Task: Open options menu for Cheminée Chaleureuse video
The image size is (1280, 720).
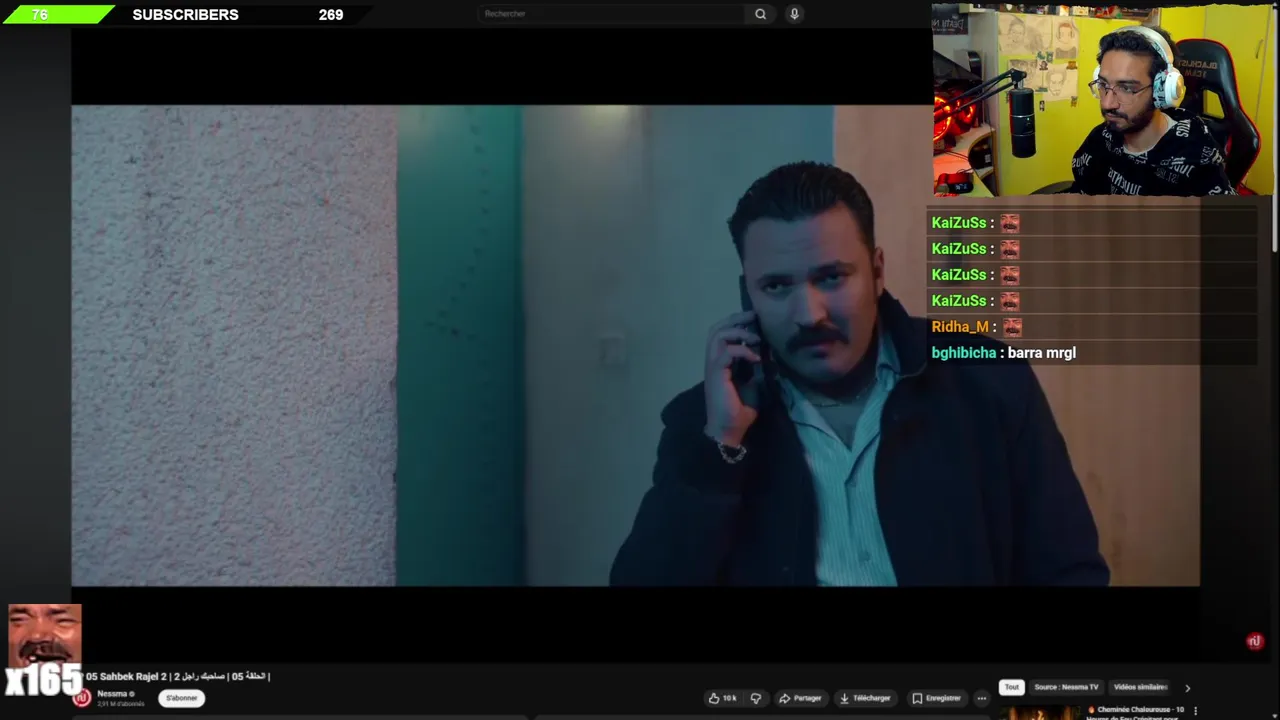Action: coord(1195,711)
